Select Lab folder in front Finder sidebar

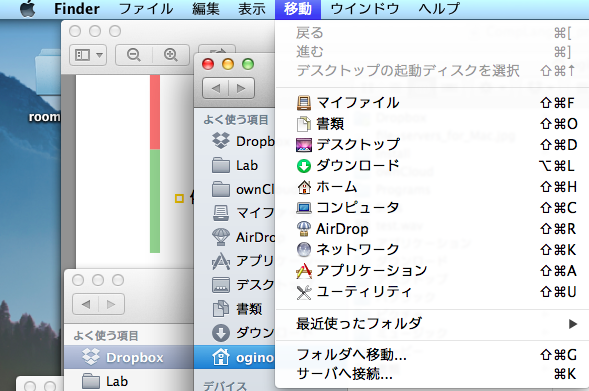pos(235,165)
